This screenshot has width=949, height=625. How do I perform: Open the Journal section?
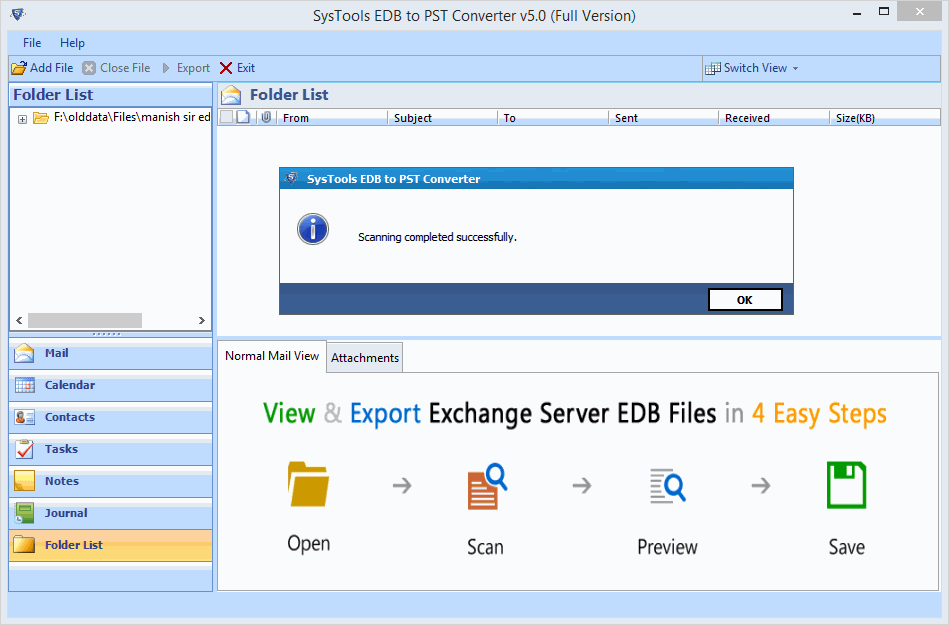[x=110, y=514]
